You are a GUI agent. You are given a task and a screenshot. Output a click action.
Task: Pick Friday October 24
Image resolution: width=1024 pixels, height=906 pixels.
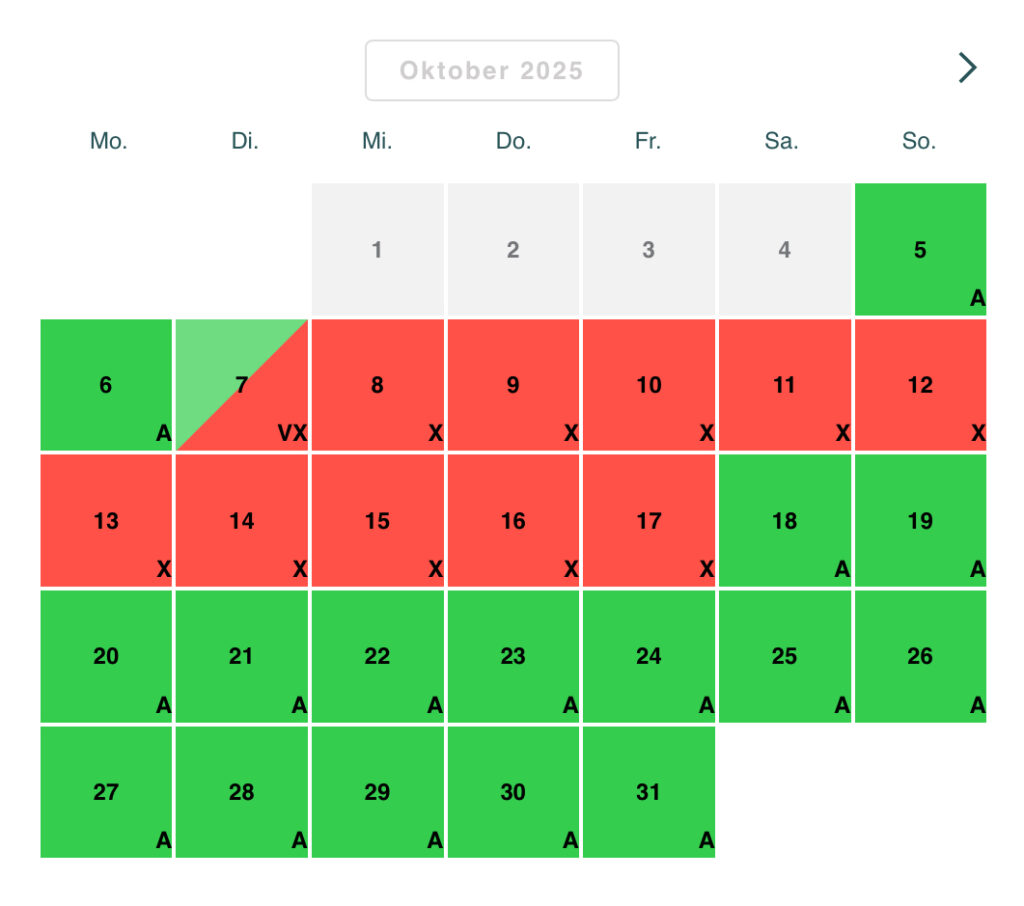click(648, 656)
